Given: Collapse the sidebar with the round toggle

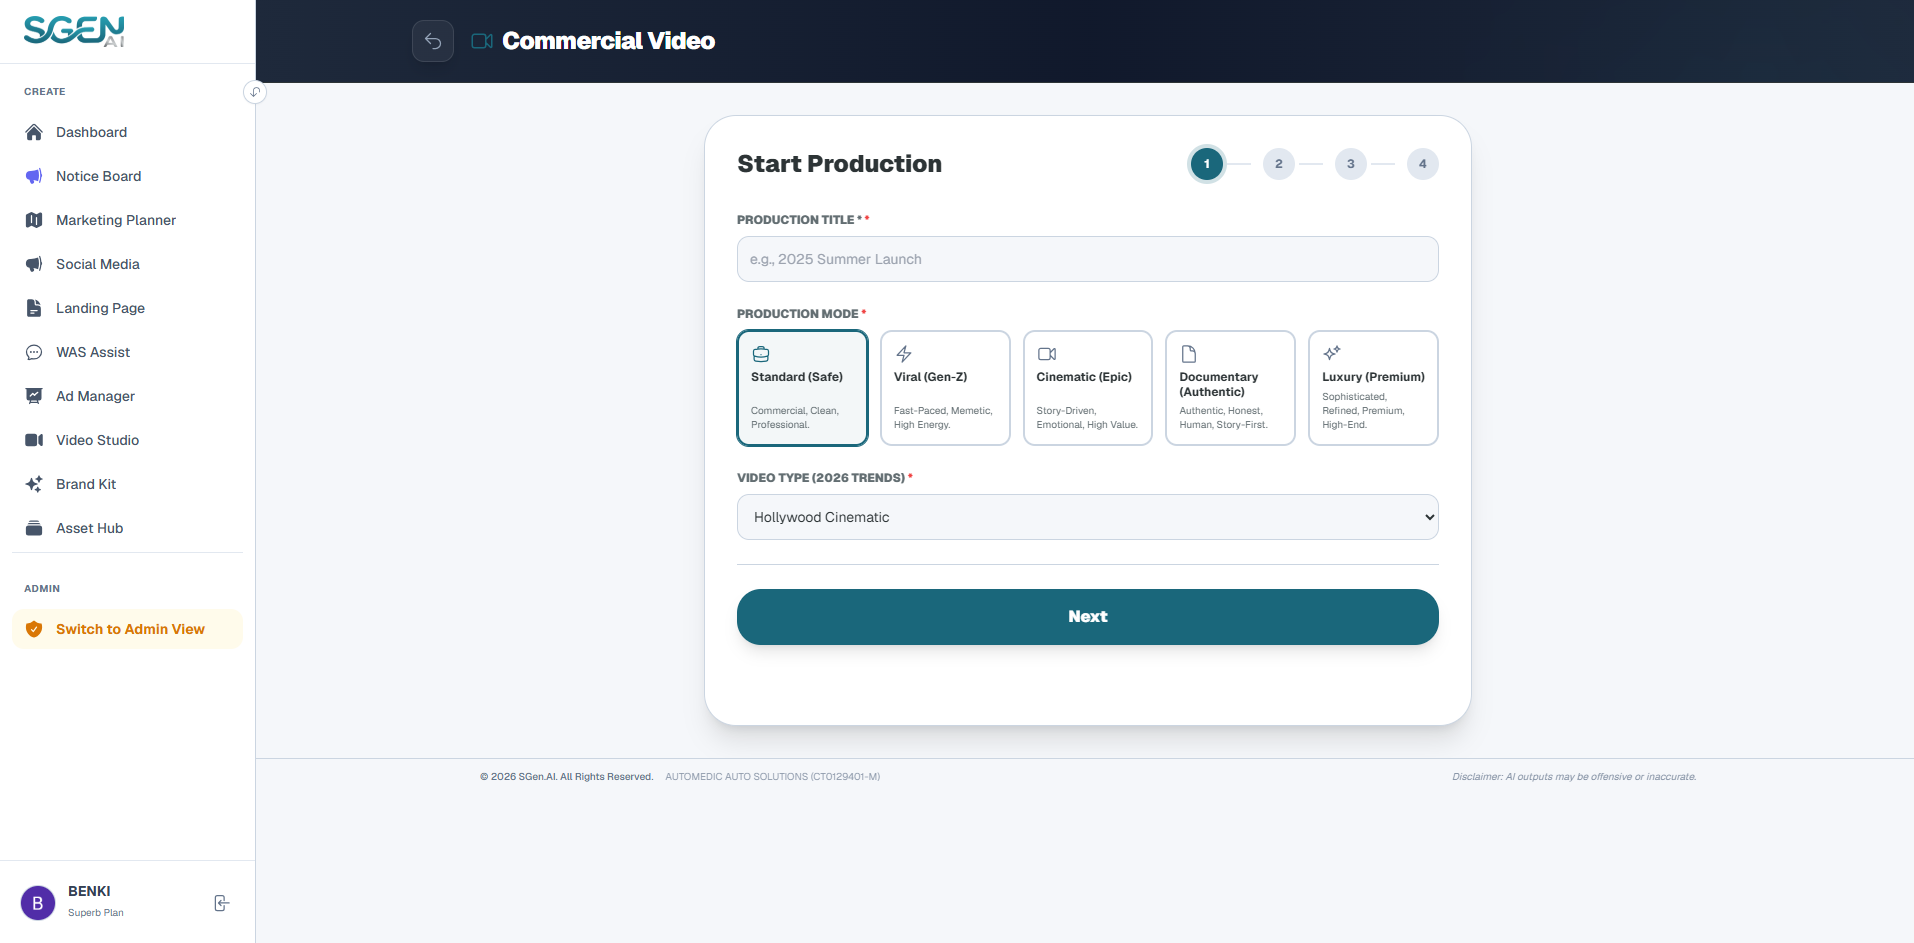Looking at the screenshot, I should [255, 92].
